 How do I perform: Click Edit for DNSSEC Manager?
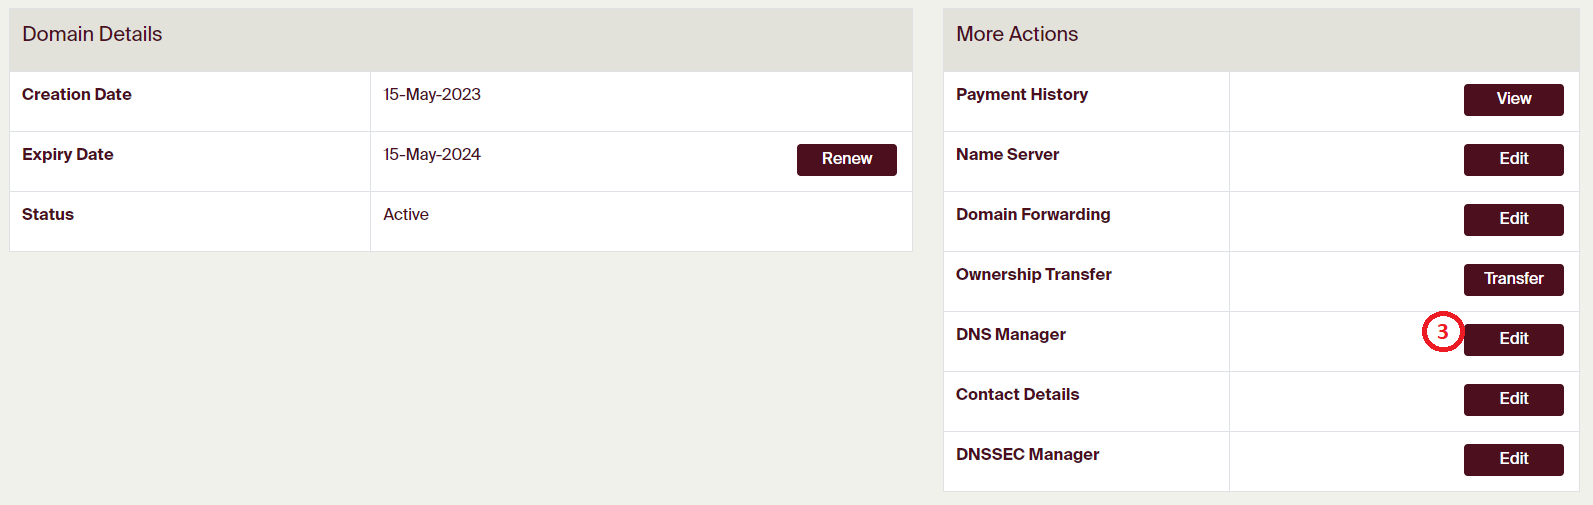[x=1513, y=459]
